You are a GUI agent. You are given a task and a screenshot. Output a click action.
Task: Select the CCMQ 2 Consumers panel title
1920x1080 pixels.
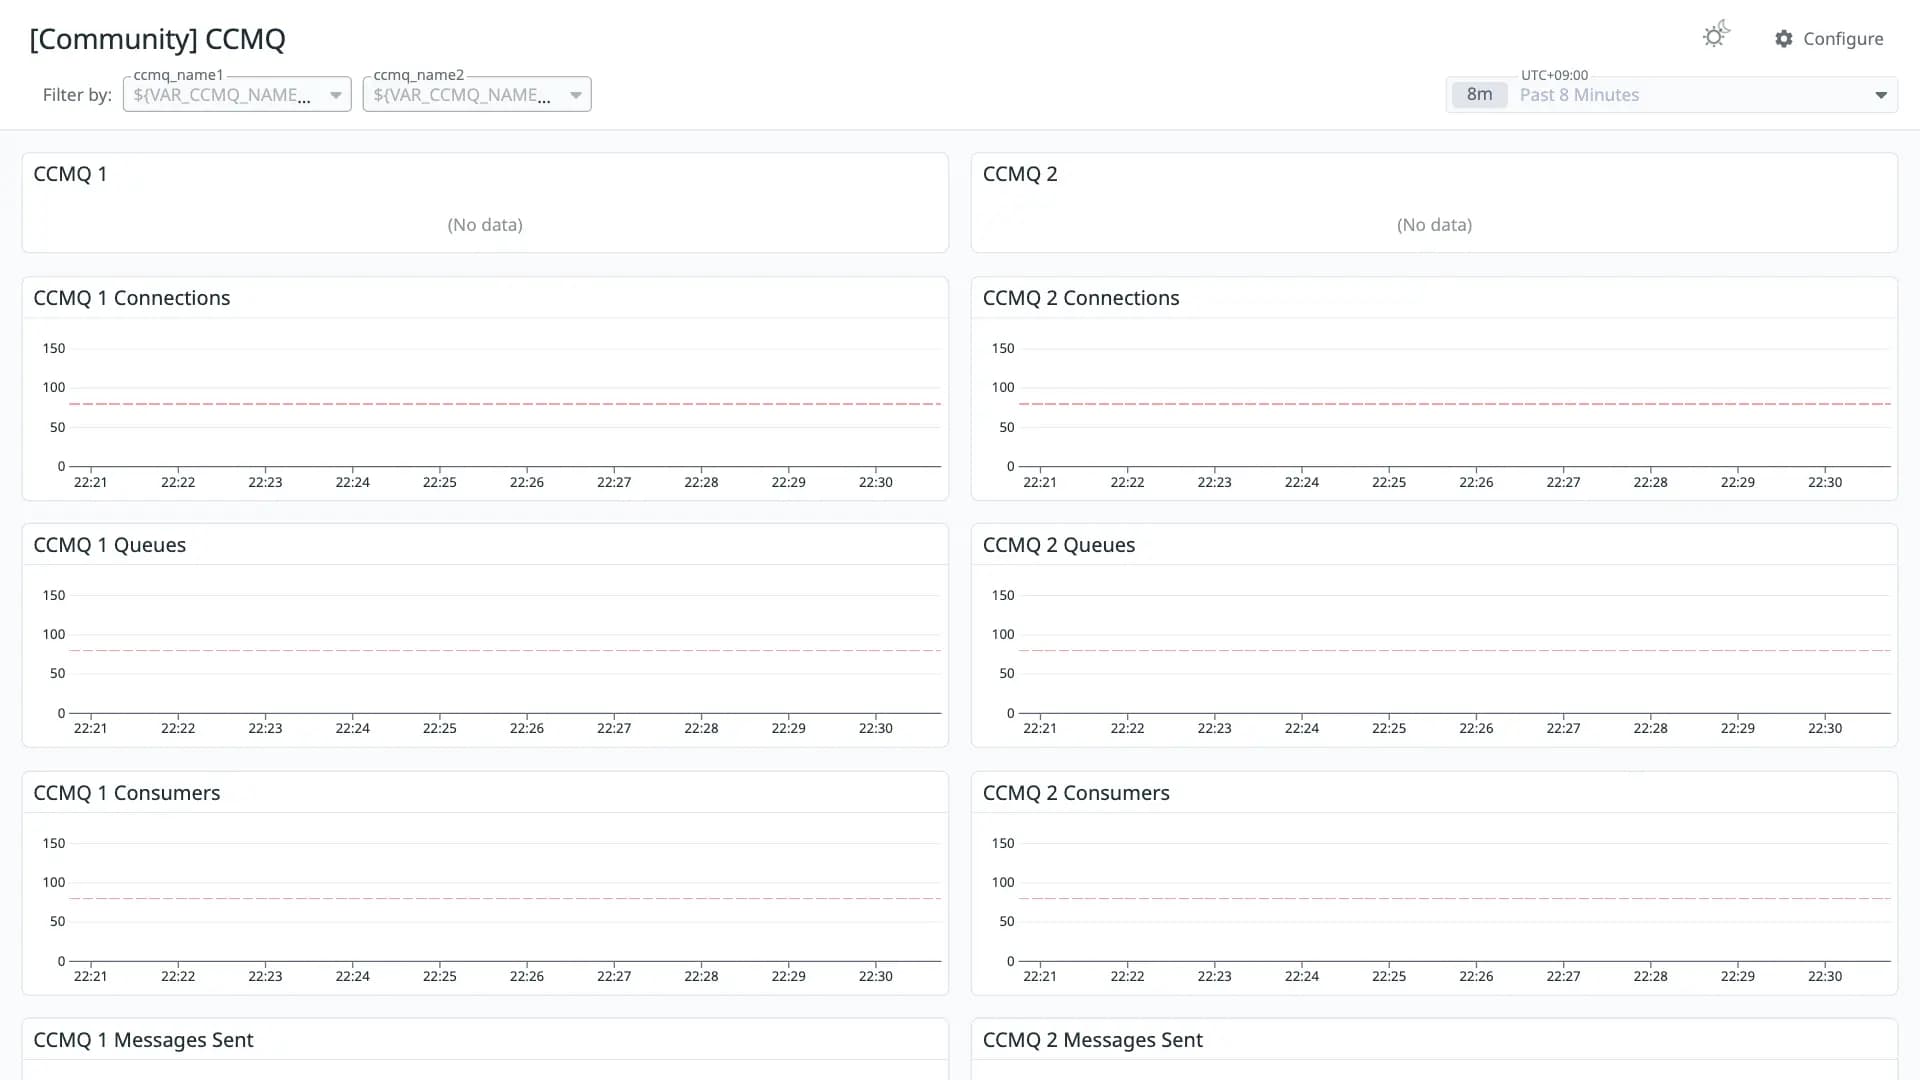[x=1076, y=793]
